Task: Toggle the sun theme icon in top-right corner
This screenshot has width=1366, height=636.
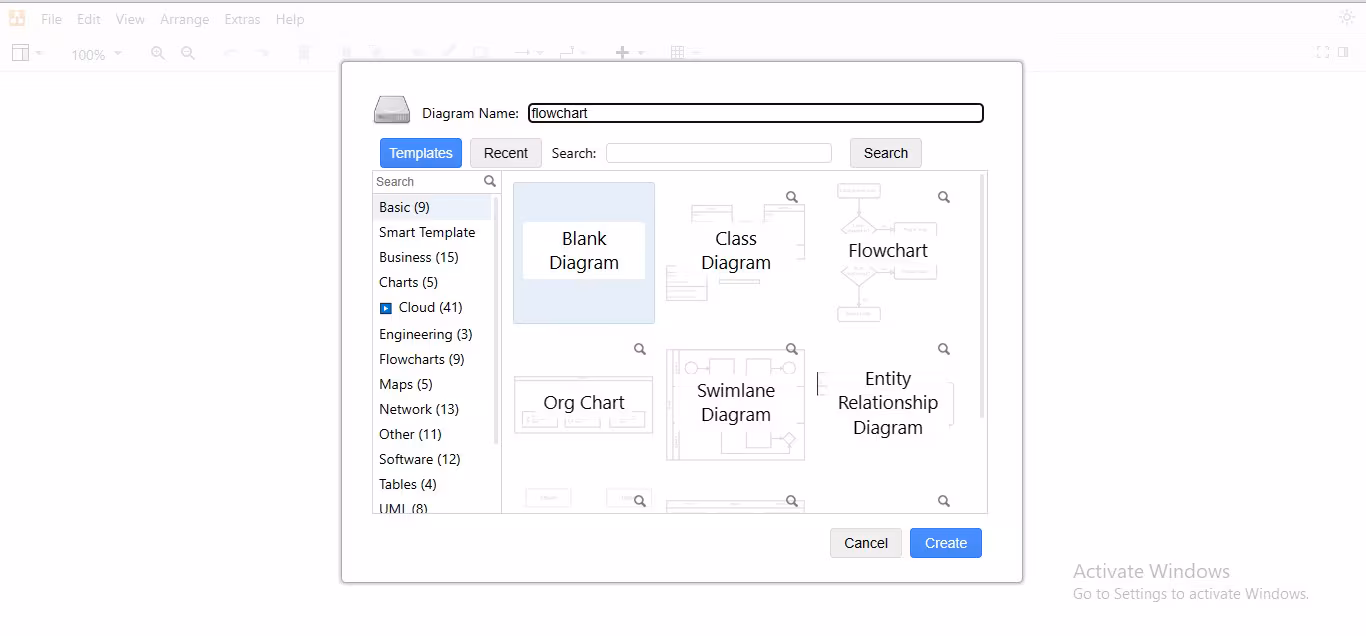Action: pos(1346,17)
